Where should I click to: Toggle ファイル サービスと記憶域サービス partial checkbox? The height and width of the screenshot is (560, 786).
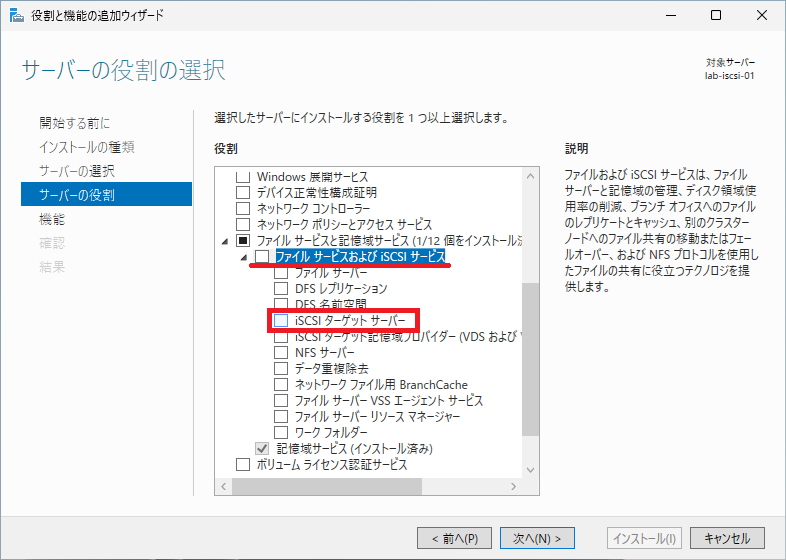243,240
